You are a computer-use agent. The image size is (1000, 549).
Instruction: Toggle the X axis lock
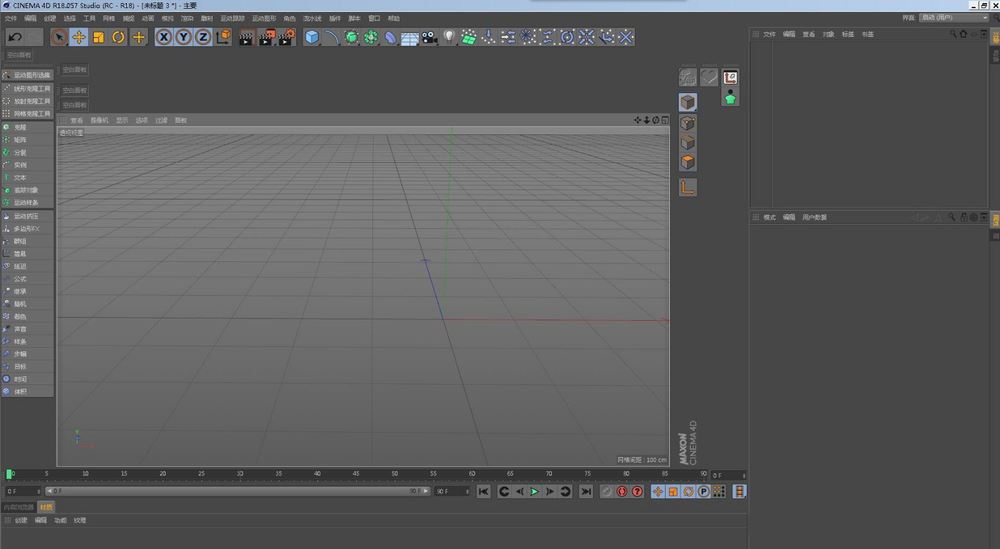click(164, 37)
